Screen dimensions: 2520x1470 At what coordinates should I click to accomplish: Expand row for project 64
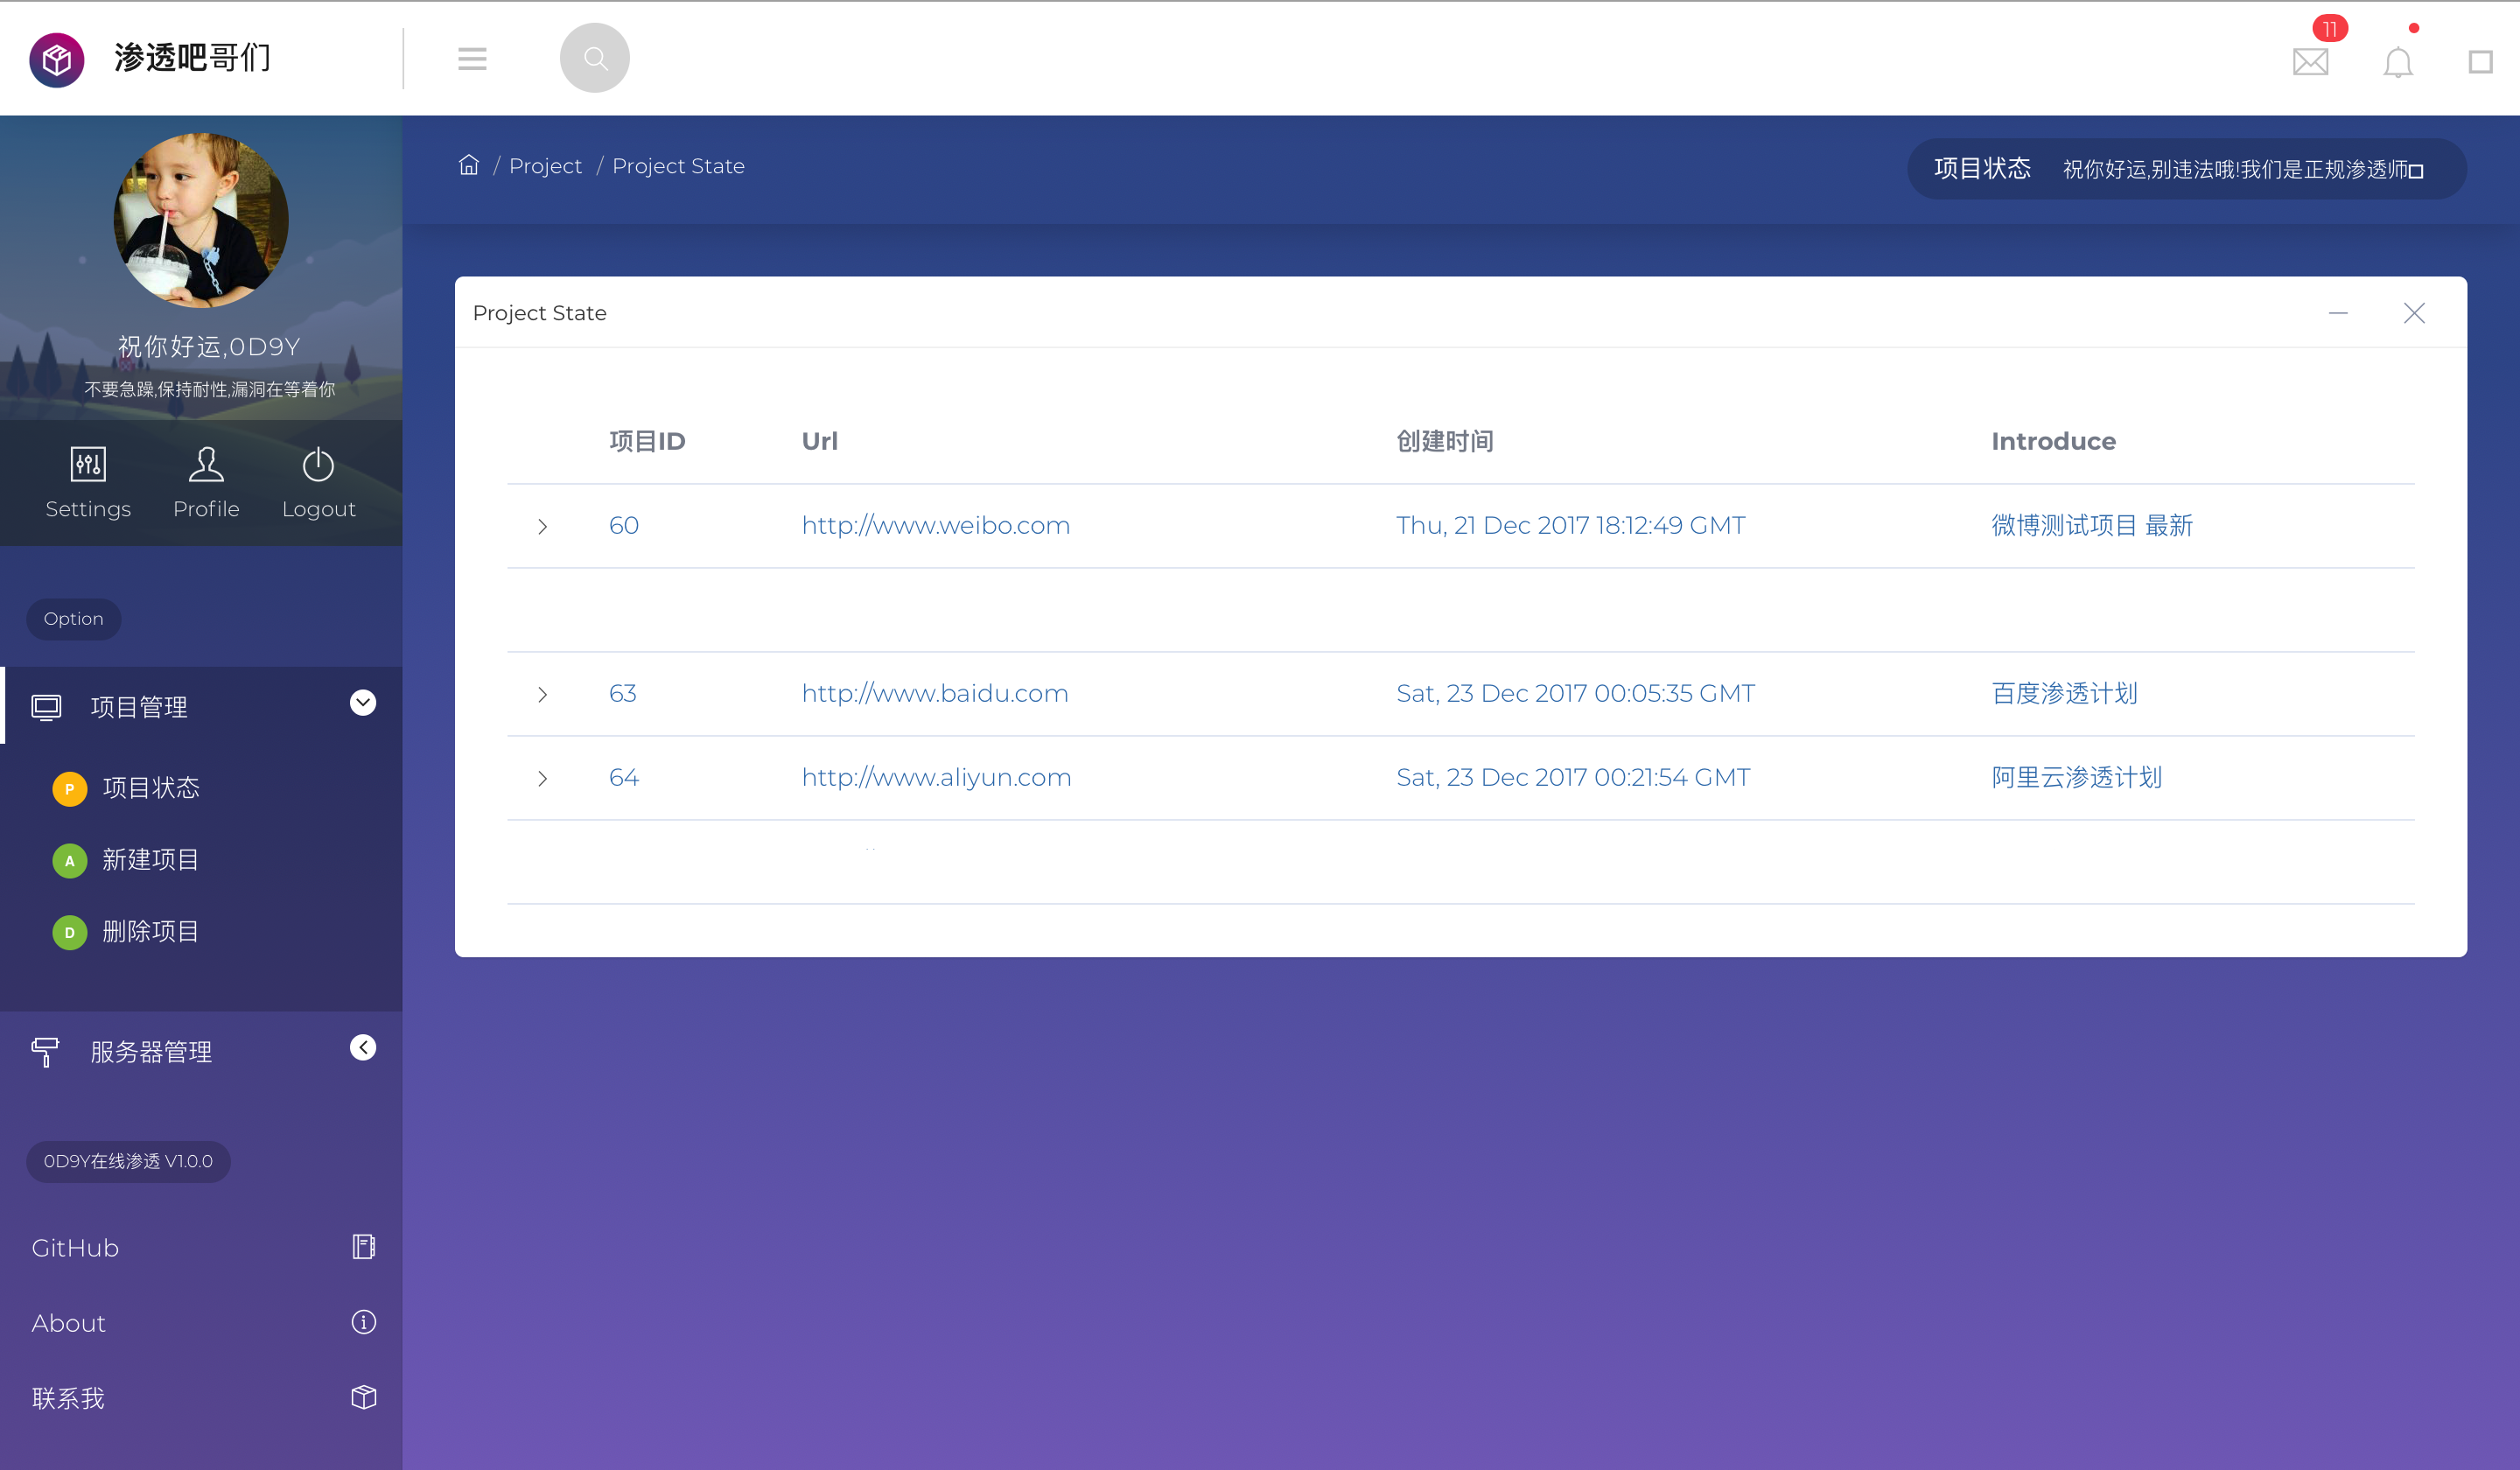[x=542, y=778]
